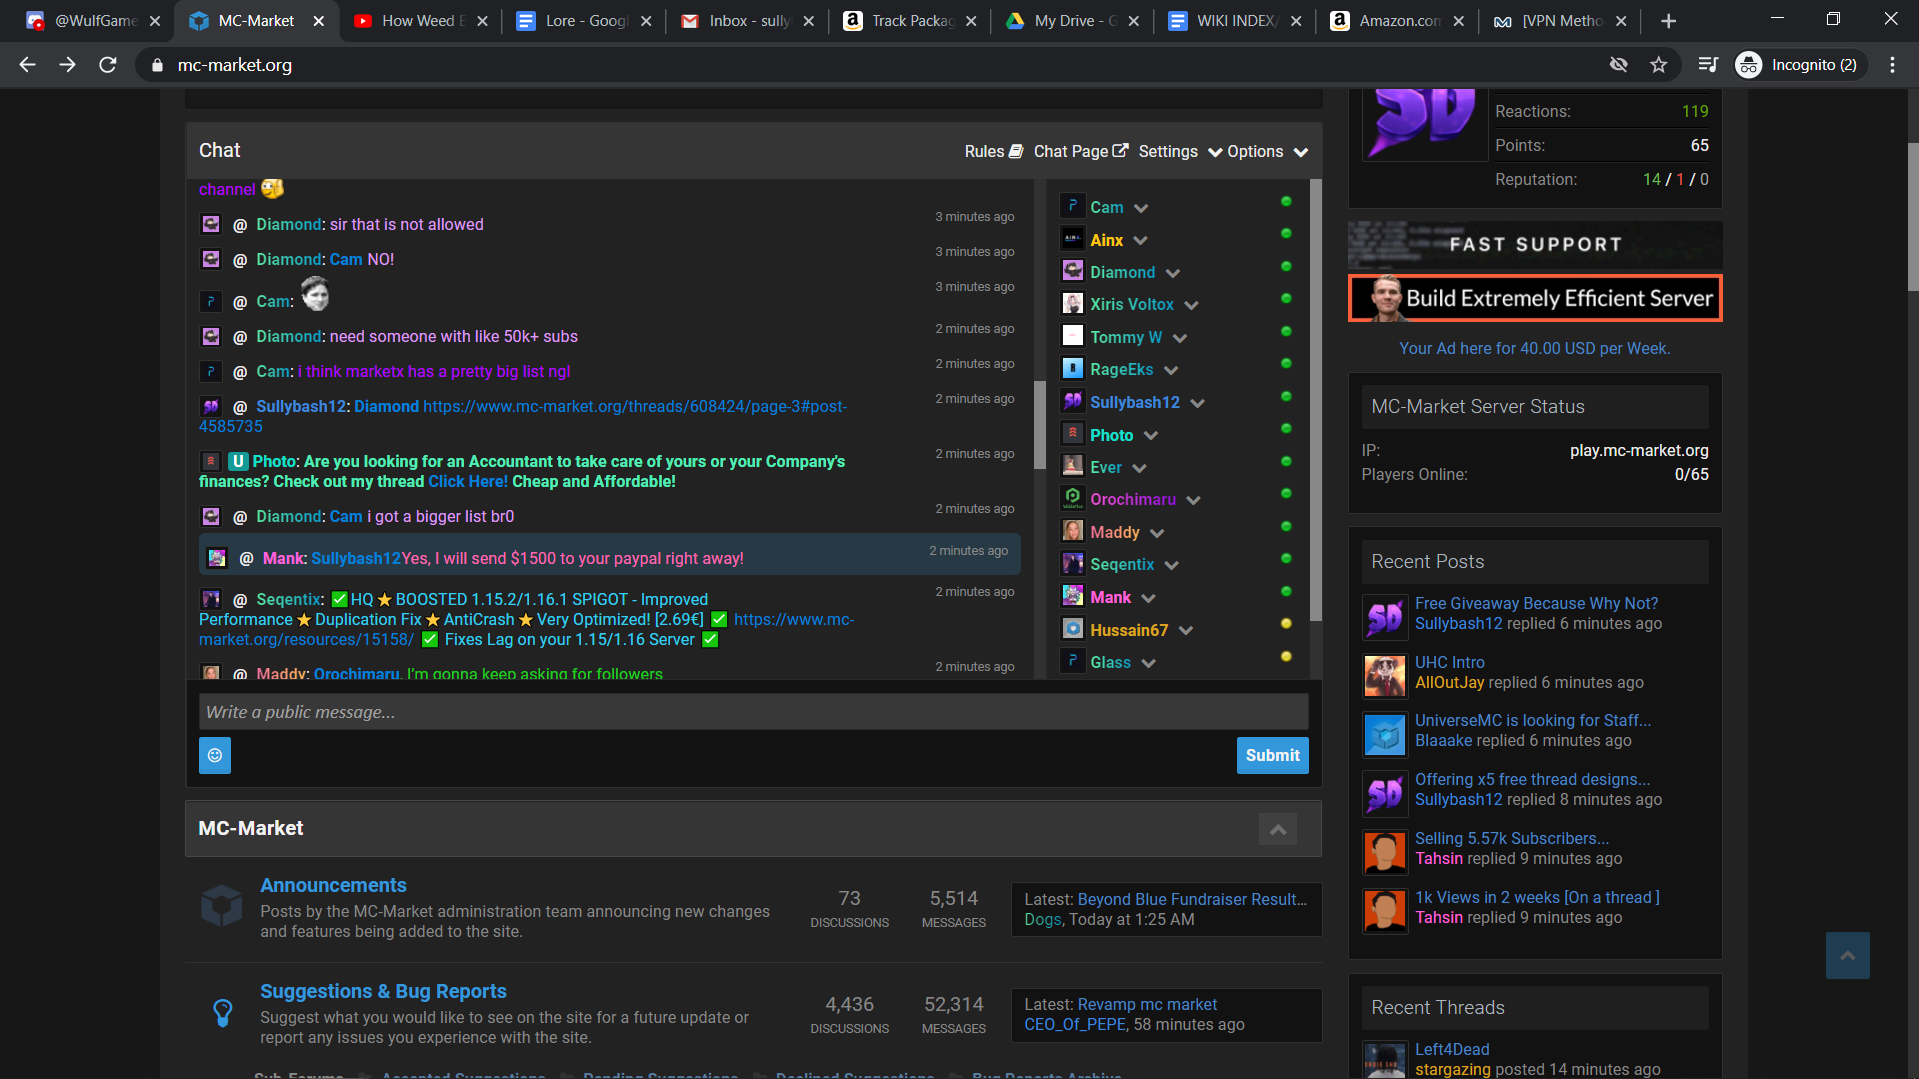Click the Suggestions lightbulb forum icon
The width and height of the screenshot is (1919, 1079).
coord(222,1013)
